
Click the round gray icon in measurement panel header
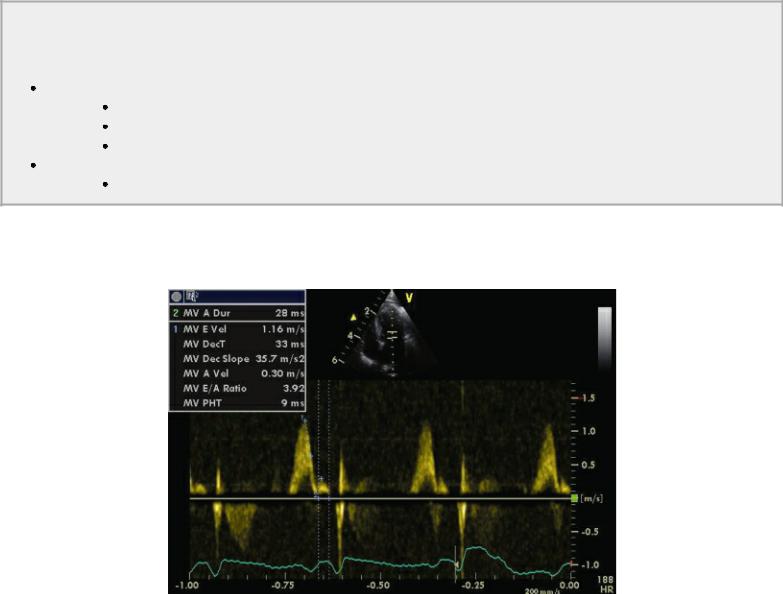click(x=176, y=297)
